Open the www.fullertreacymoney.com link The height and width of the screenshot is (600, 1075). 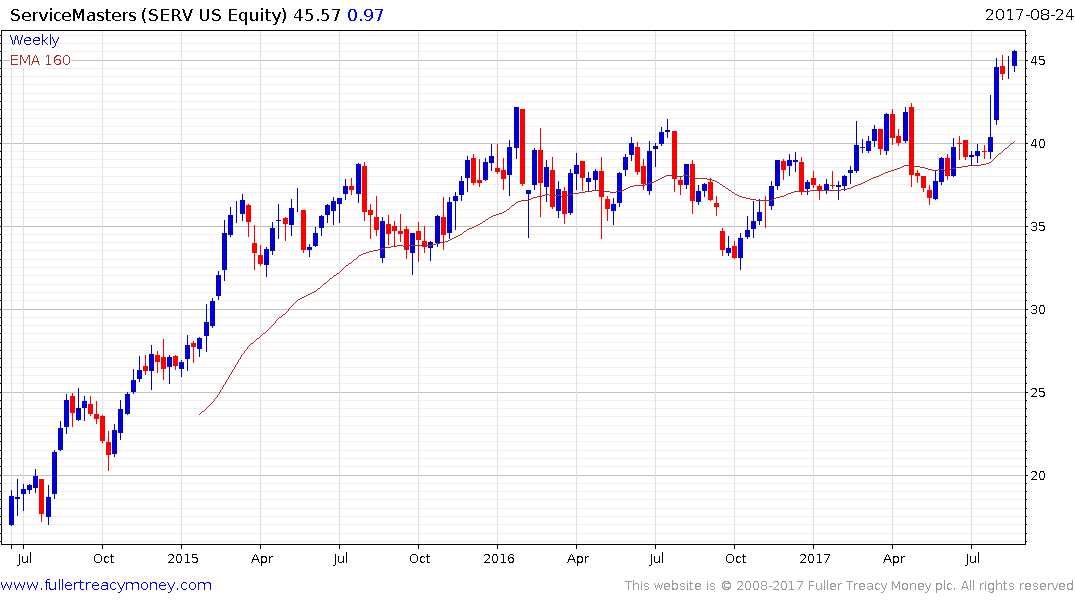click(106, 585)
